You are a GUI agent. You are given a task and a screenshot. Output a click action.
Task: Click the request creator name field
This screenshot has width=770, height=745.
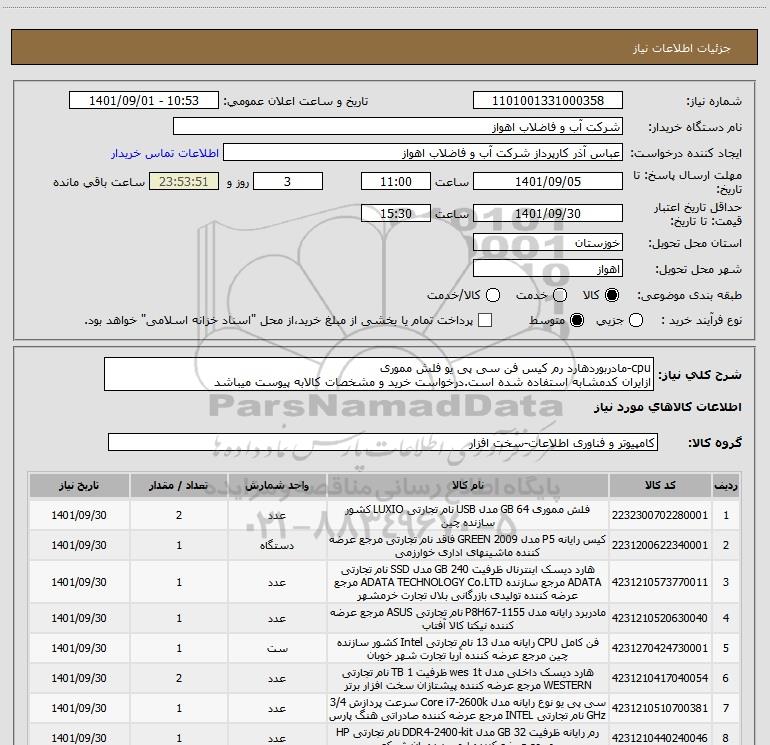tap(423, 153)
